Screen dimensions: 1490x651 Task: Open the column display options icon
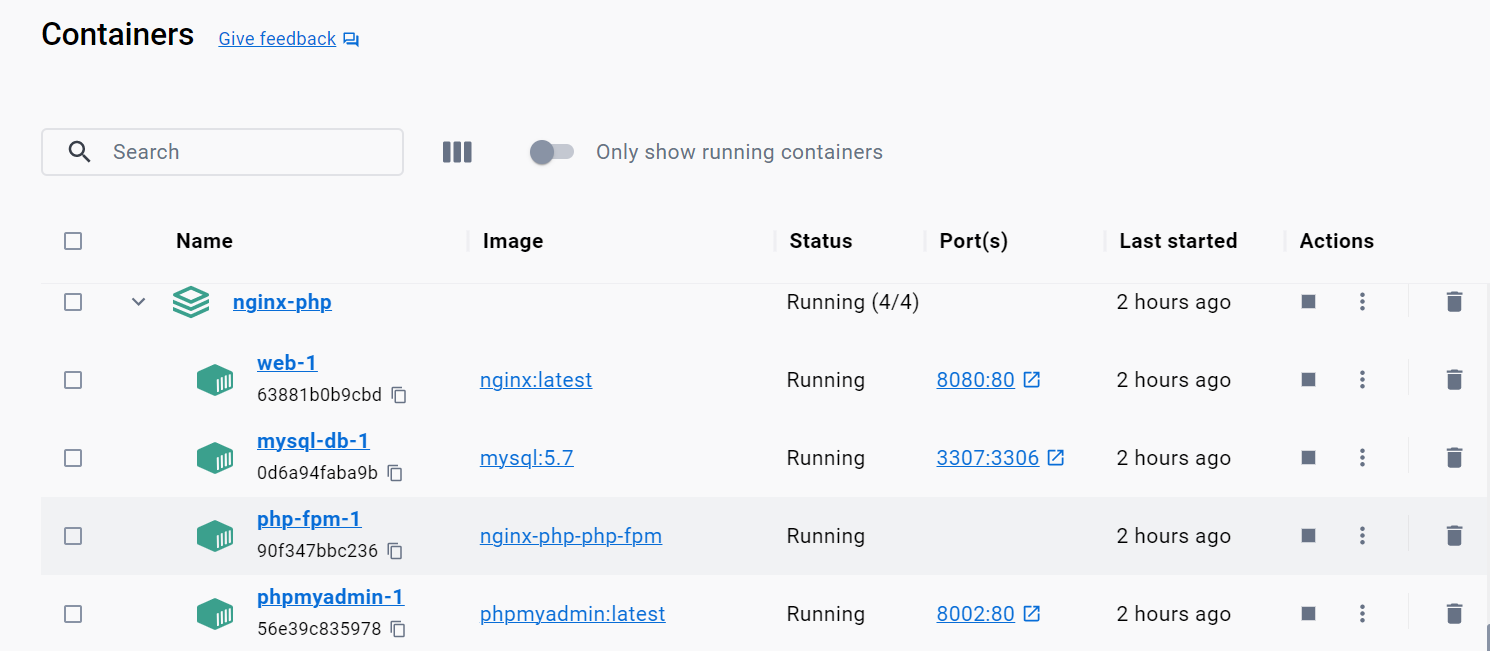pyautogui.click(x=457, y=152)
